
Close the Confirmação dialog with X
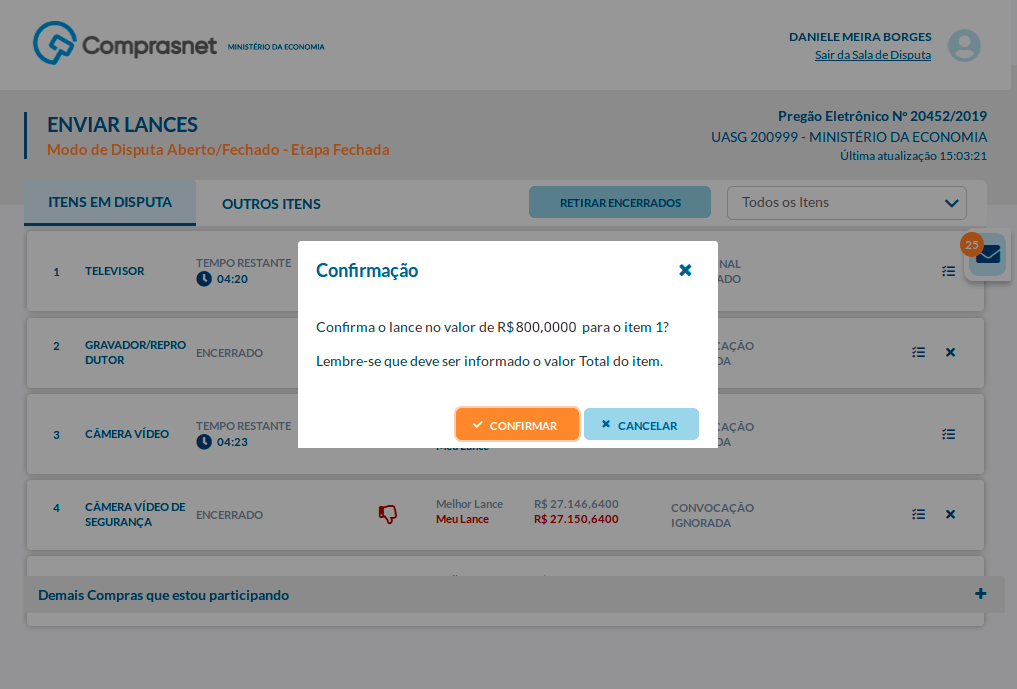tap(685, 270)
